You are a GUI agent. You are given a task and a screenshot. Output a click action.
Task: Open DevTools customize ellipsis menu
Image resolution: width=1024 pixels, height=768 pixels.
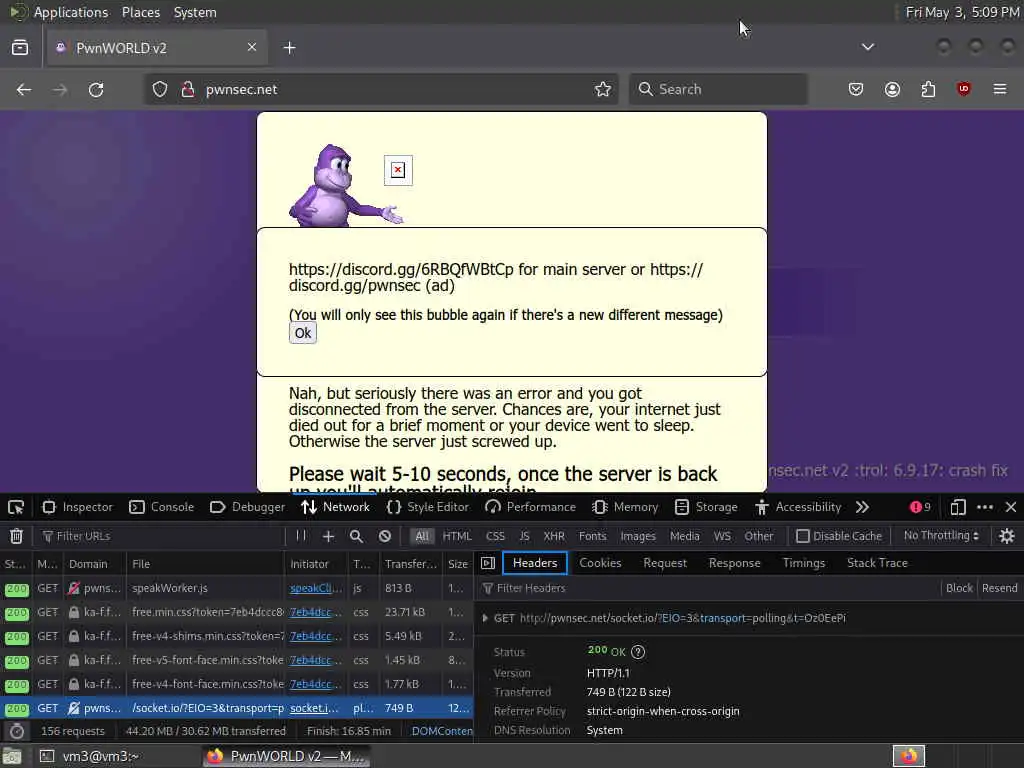[x=985, y=507]
